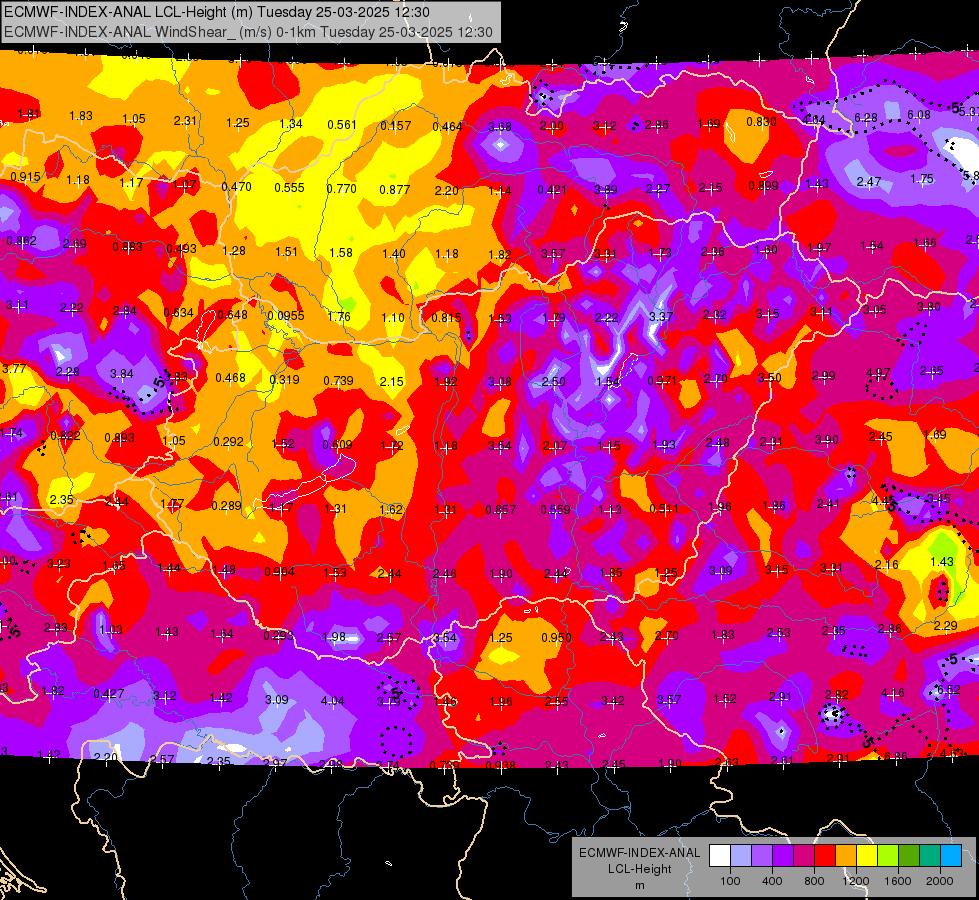The image size is (979, 900).
Task: Click the magenta legend swatch left of 800
Action: click(804, 855)
